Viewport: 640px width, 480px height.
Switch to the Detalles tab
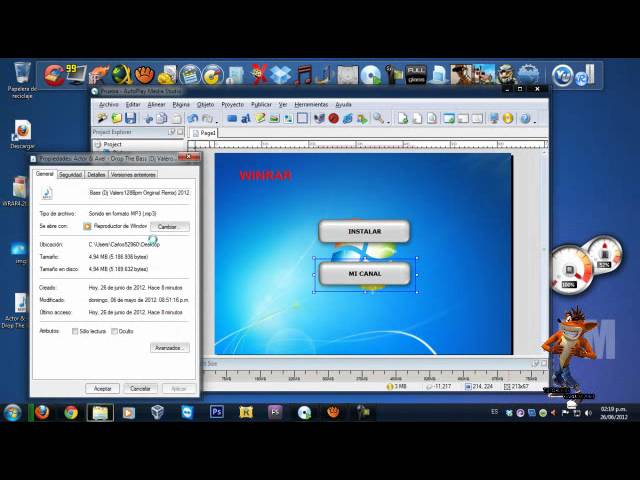96,175
